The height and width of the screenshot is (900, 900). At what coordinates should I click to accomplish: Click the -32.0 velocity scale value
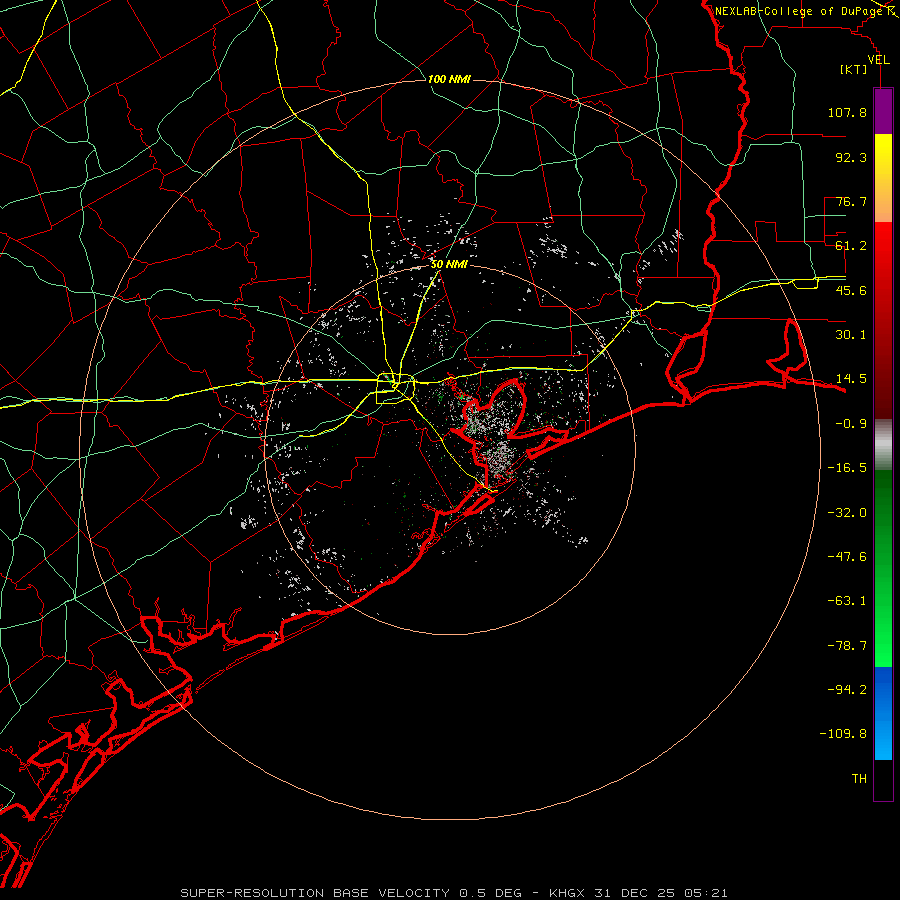(x=847, y=513)
